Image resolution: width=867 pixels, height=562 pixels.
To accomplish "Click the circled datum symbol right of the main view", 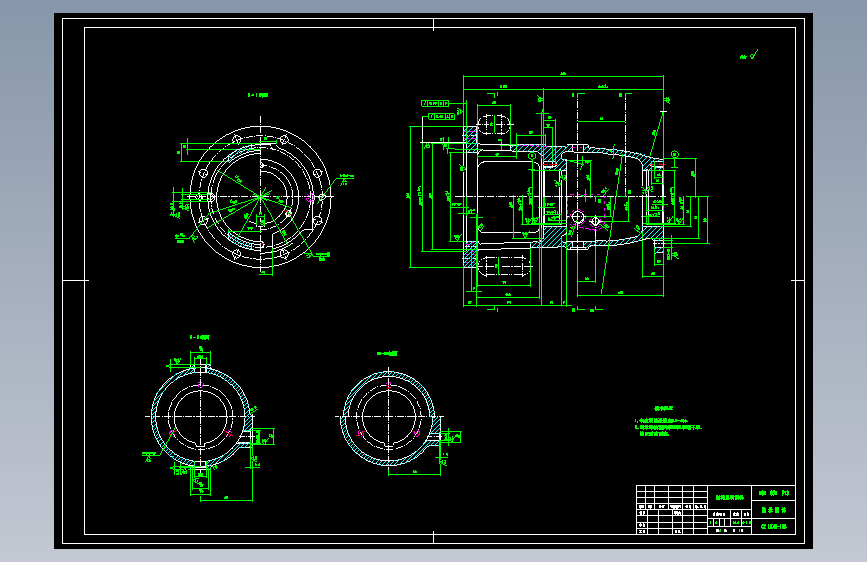I will point(675,155).
